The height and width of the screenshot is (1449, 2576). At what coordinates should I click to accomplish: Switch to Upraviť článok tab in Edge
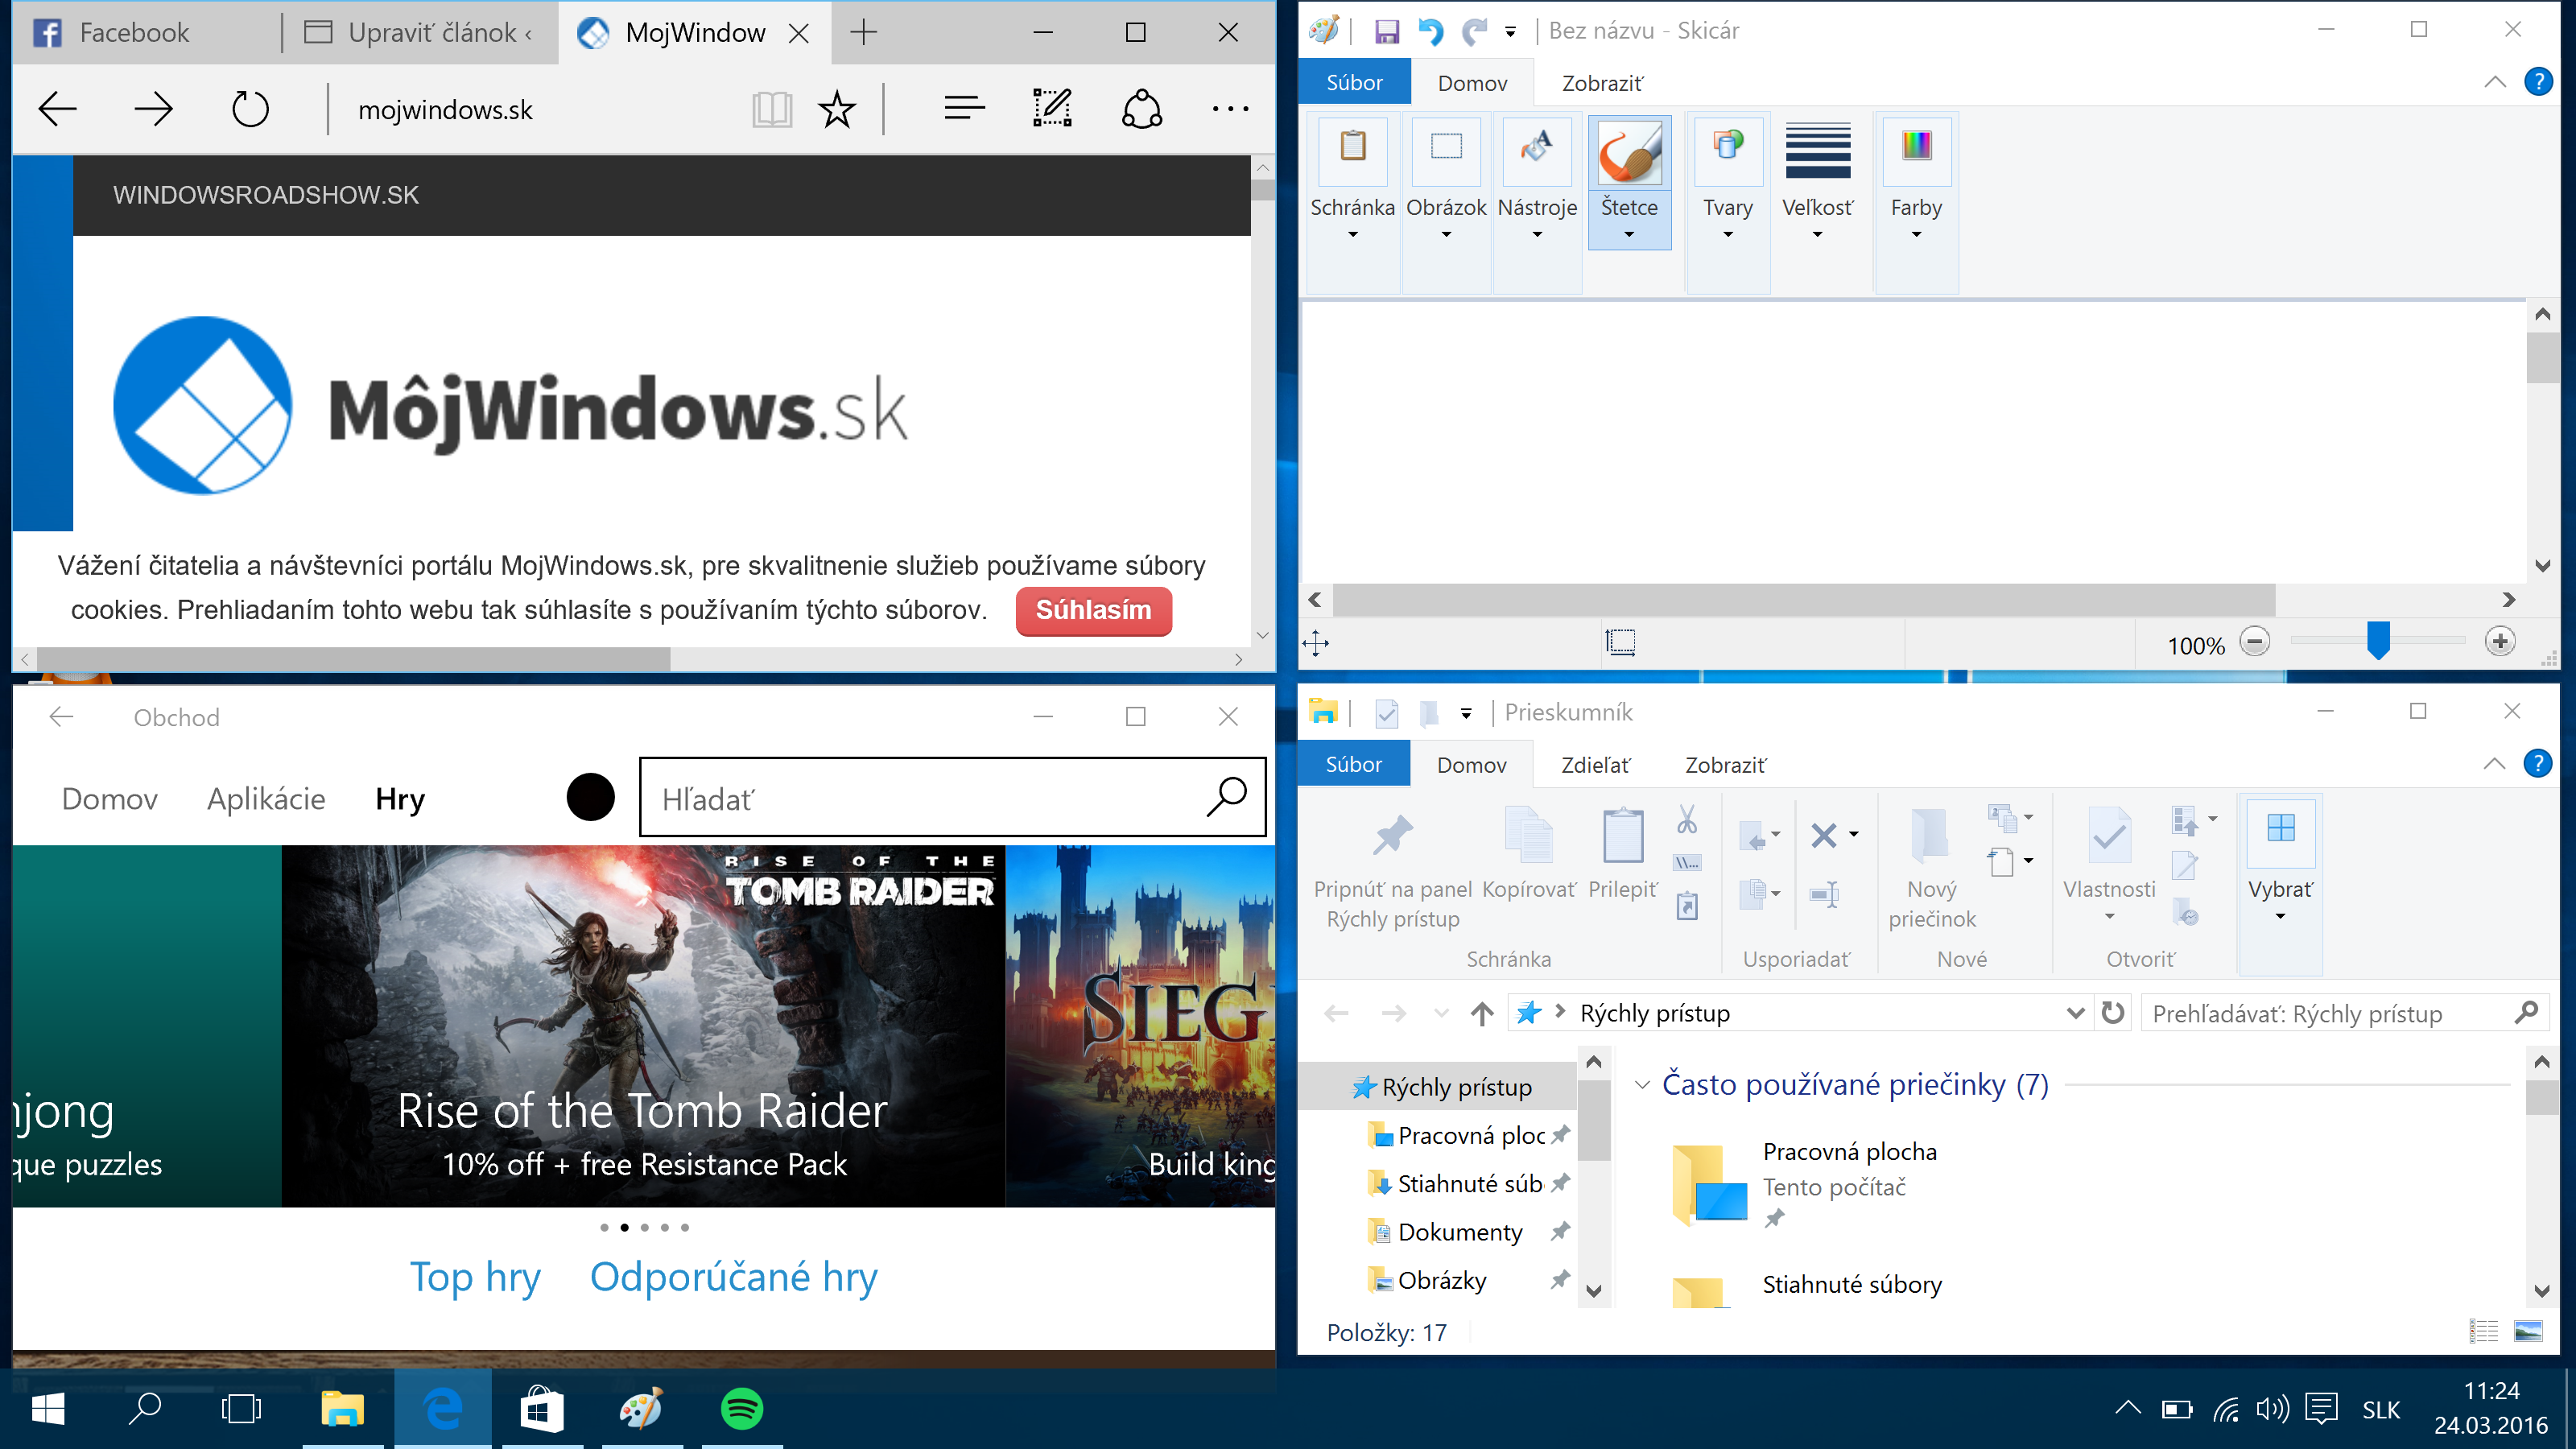pyautogui.click(x=420, y=33)
